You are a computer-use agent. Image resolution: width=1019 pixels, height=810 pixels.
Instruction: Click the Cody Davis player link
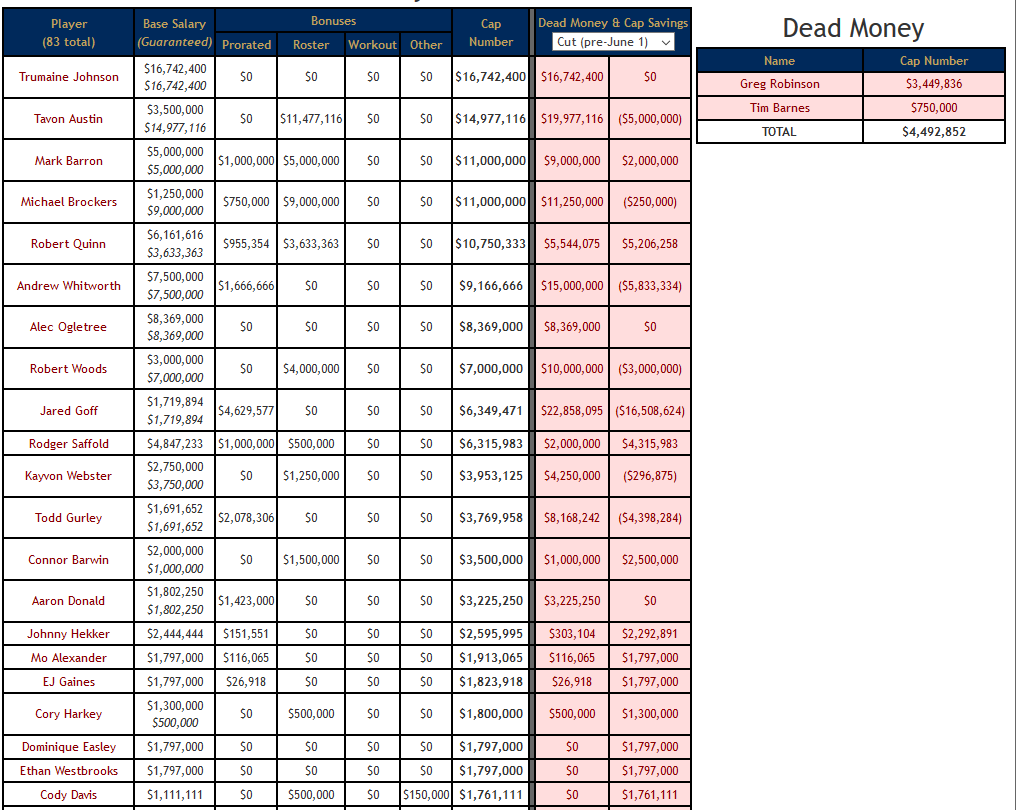(x=69, y=795)
